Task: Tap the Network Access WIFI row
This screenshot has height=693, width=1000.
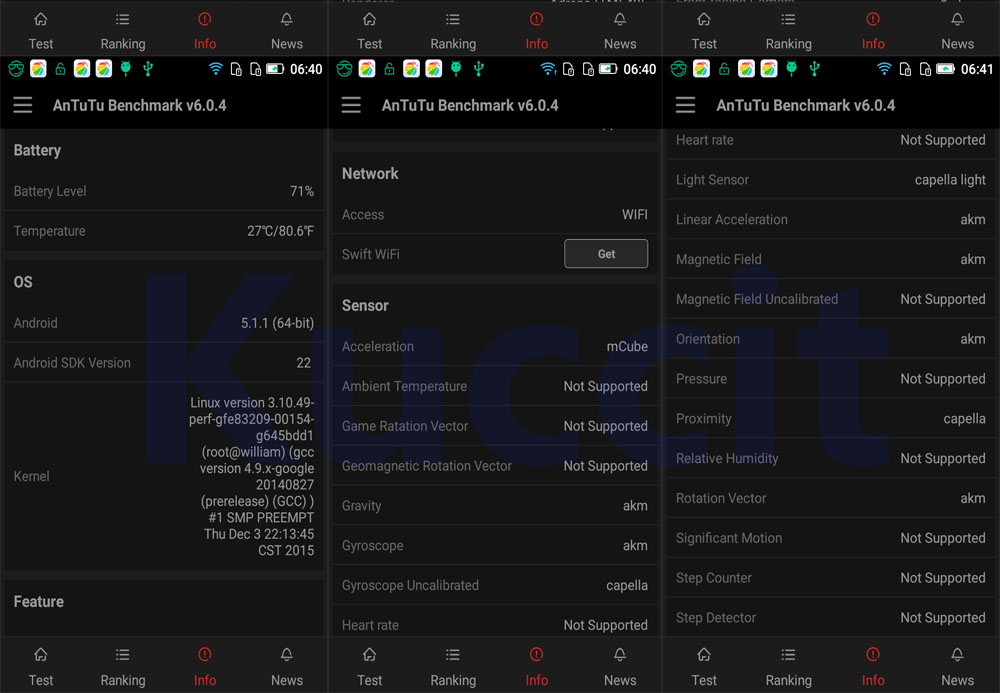Action: (494, 214)
